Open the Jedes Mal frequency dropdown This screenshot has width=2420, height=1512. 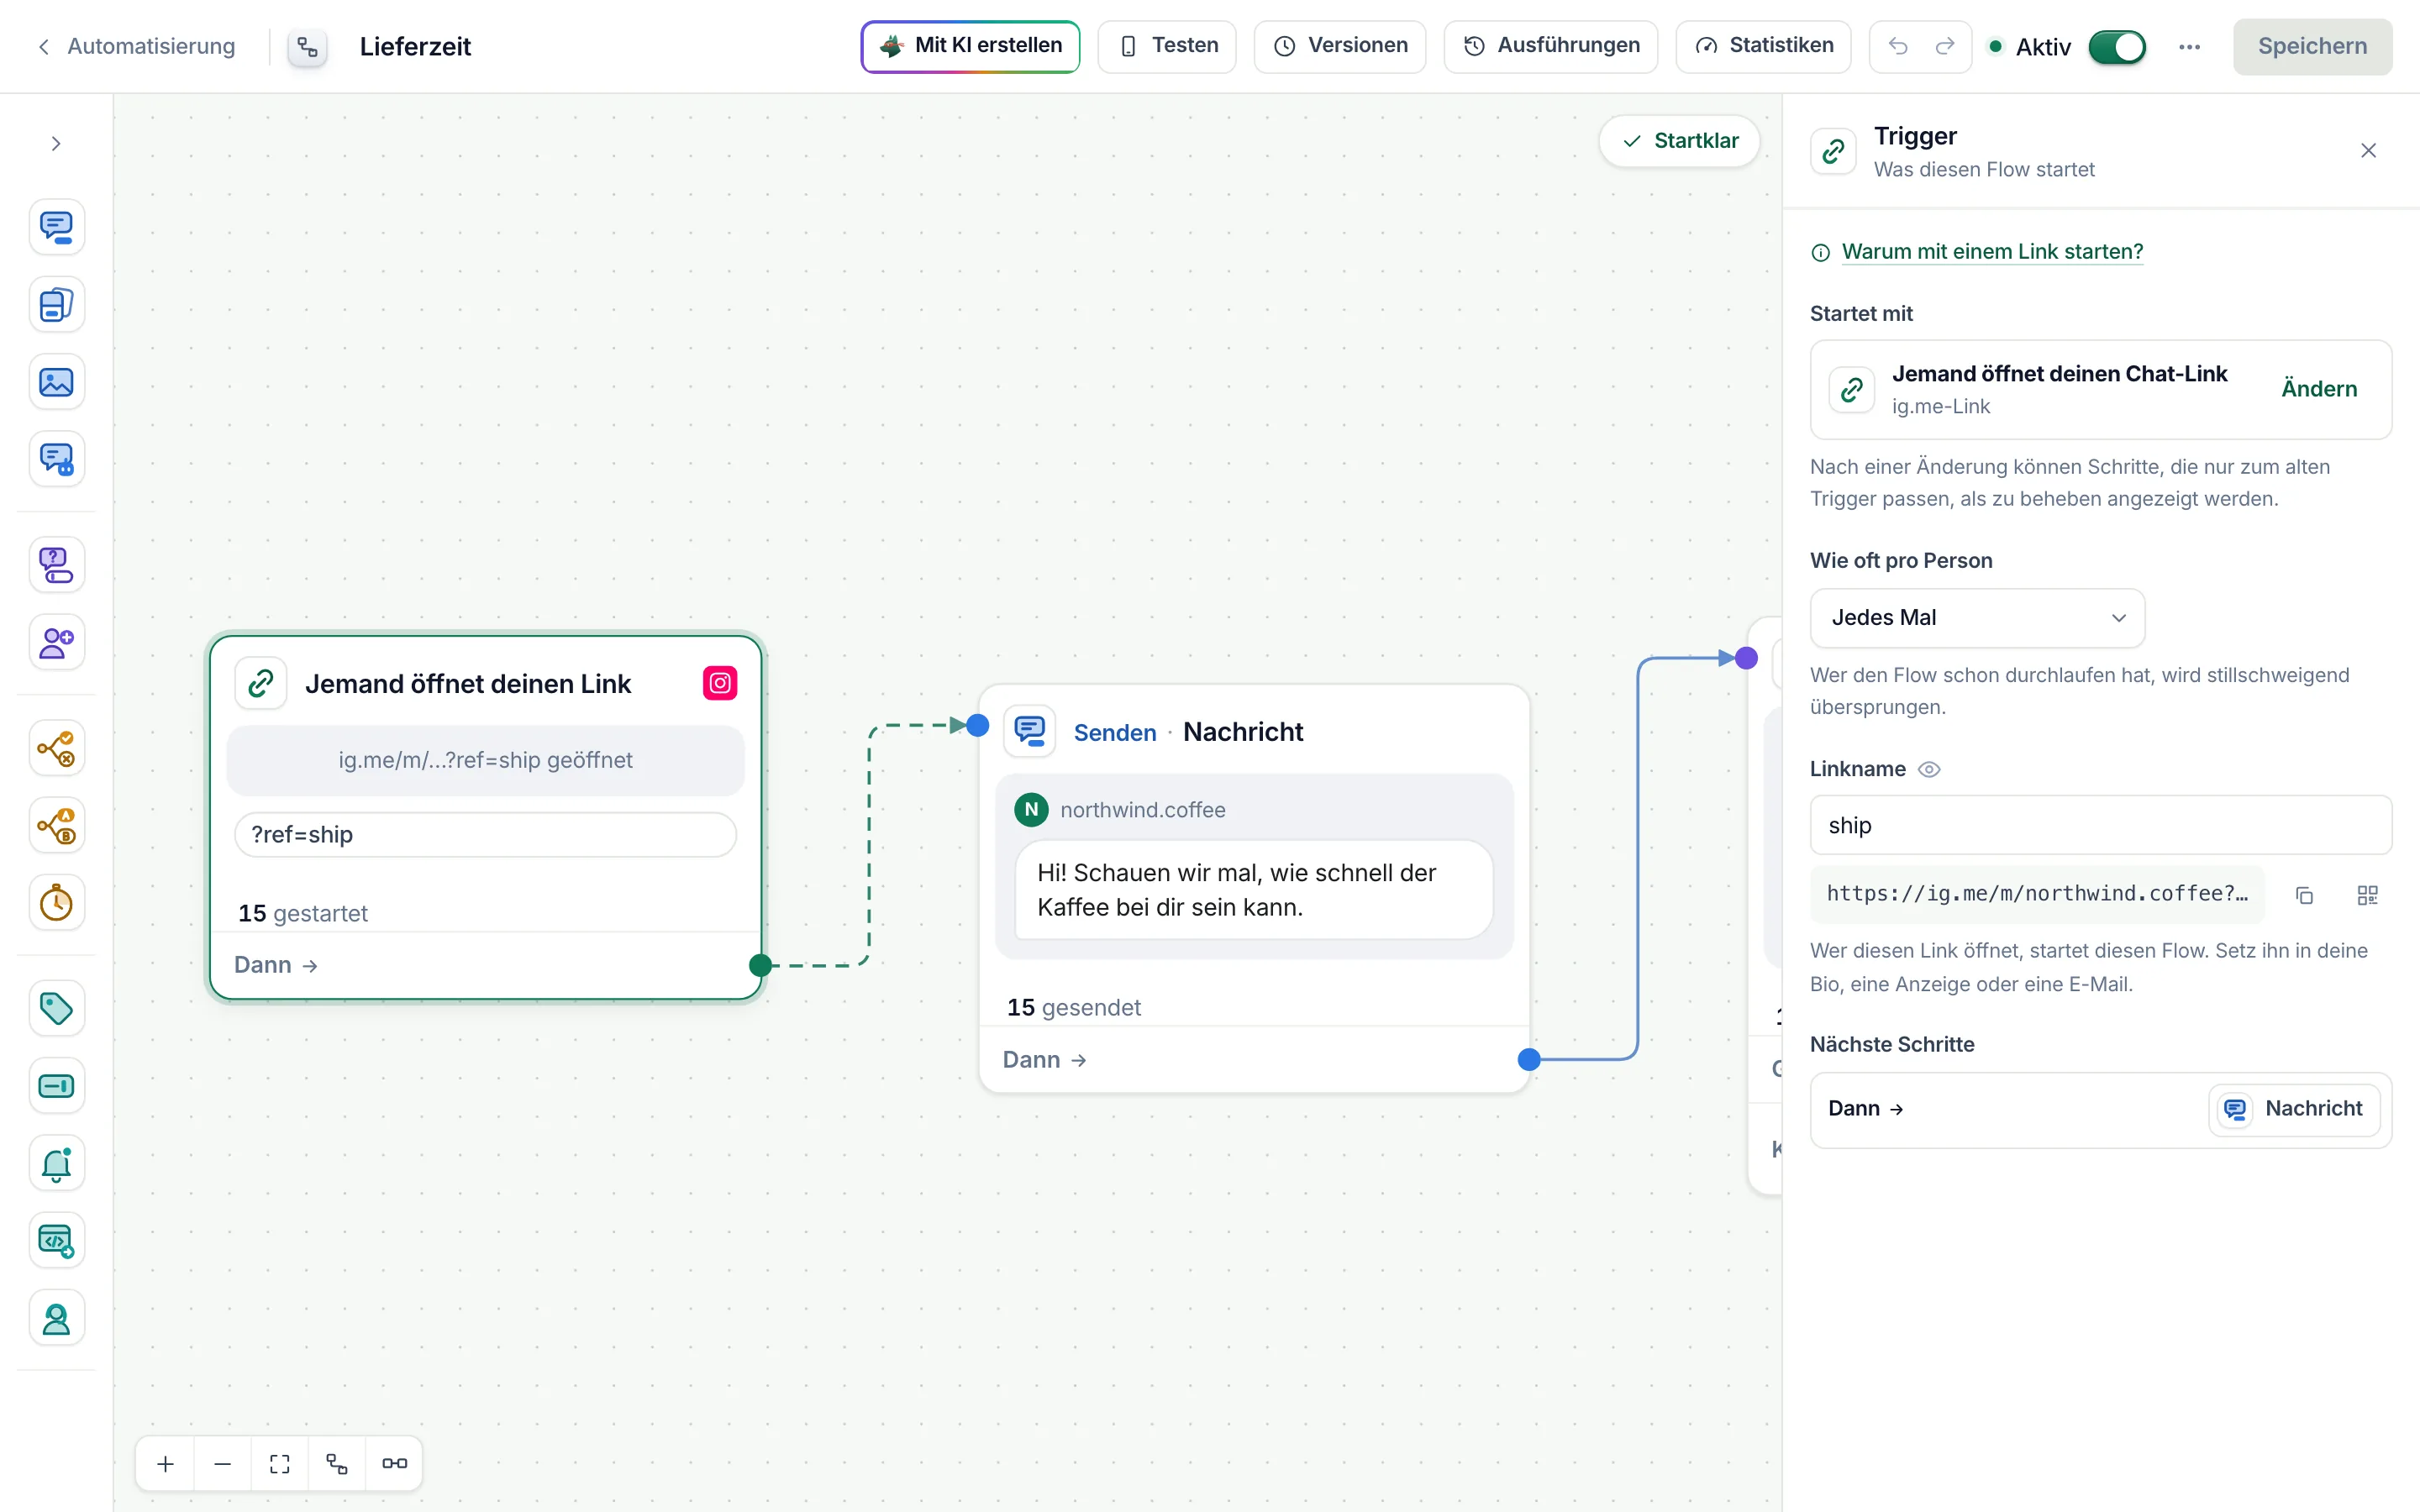click(1977, 618)
